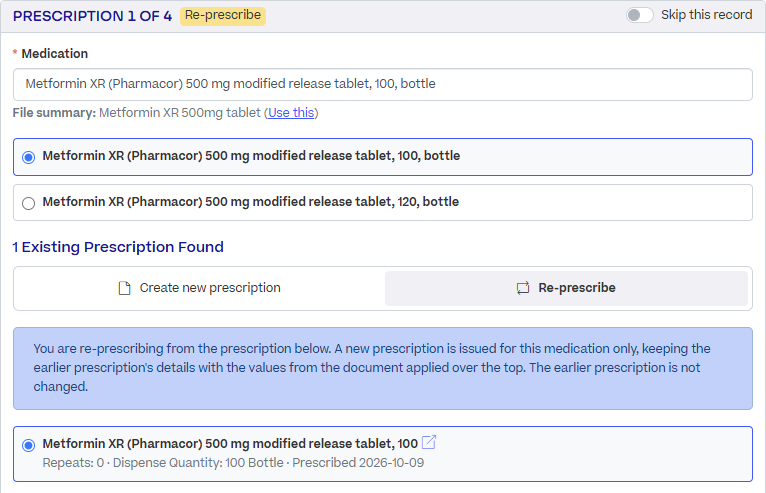Viewport: 766px width, 493px height.
Task: Click the blue re-prescribing info banner
Action: click(383, 368)
